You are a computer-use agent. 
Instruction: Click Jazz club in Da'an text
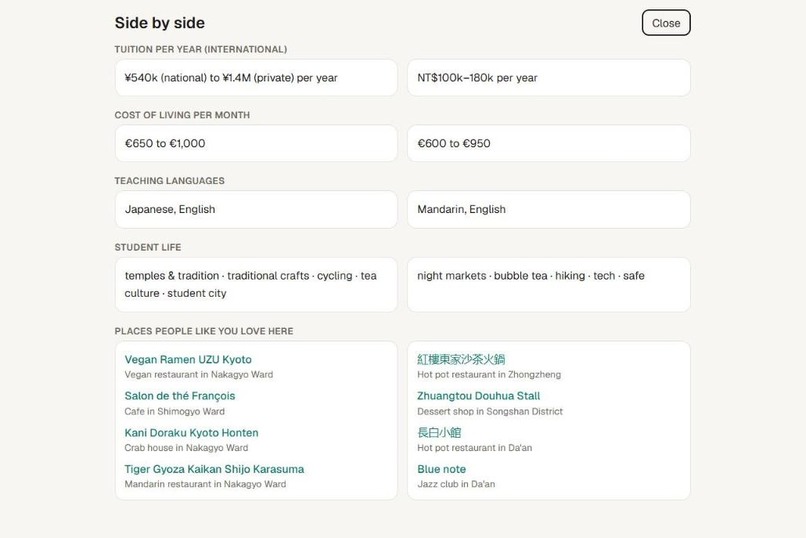coord(456,484)
